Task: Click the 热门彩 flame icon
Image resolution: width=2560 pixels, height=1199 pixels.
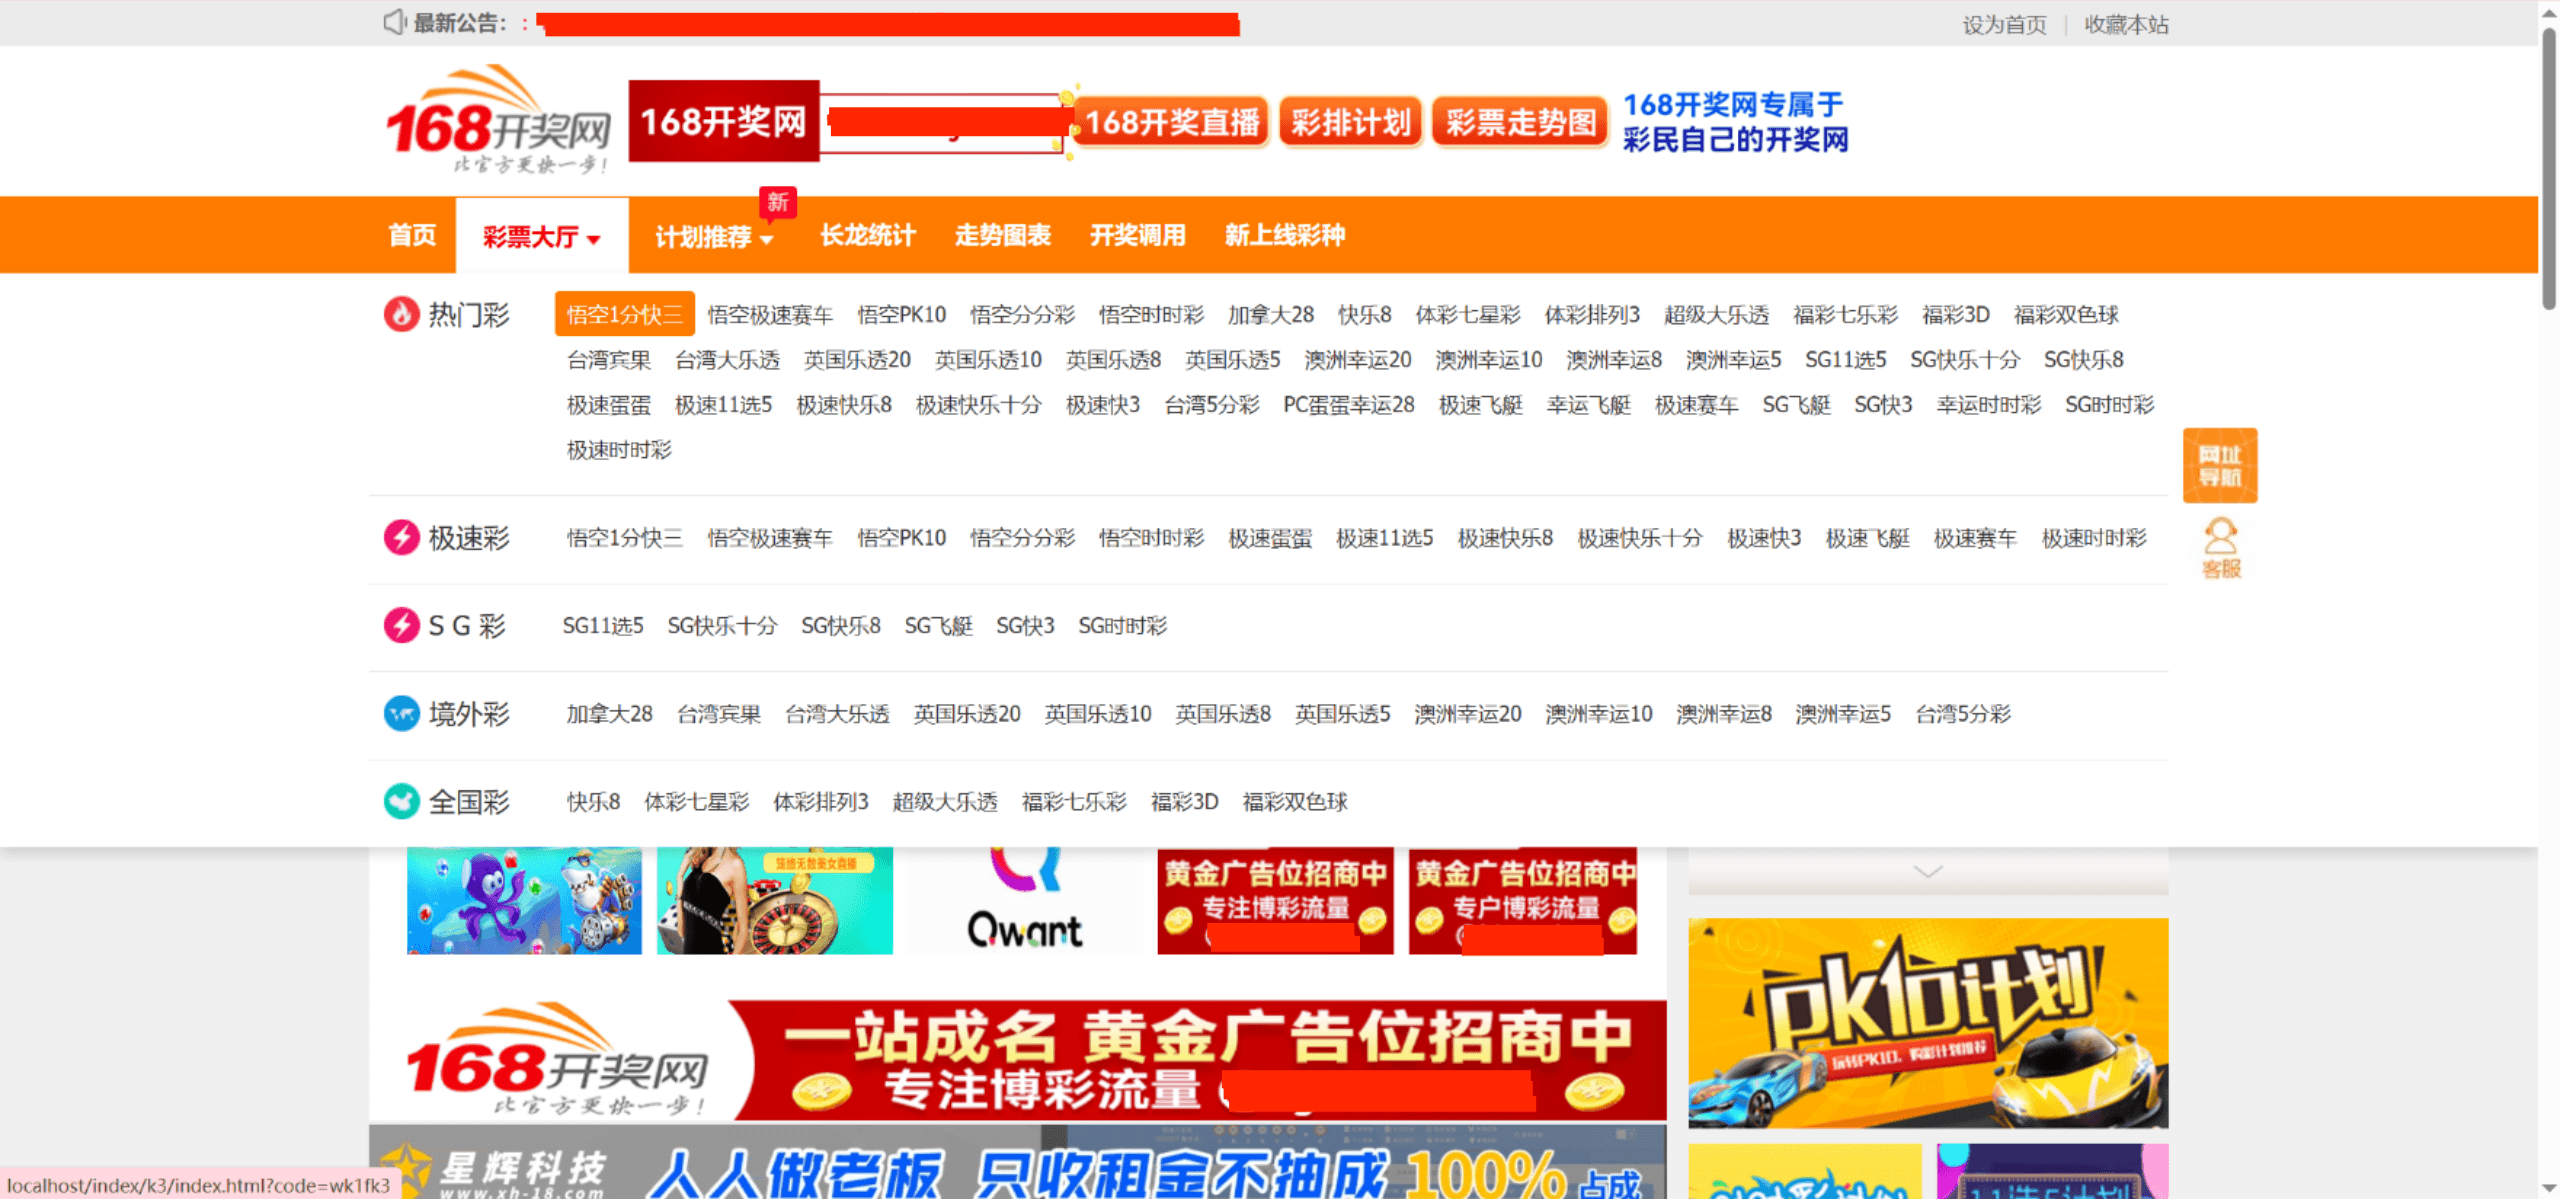Action: (401, 314)
